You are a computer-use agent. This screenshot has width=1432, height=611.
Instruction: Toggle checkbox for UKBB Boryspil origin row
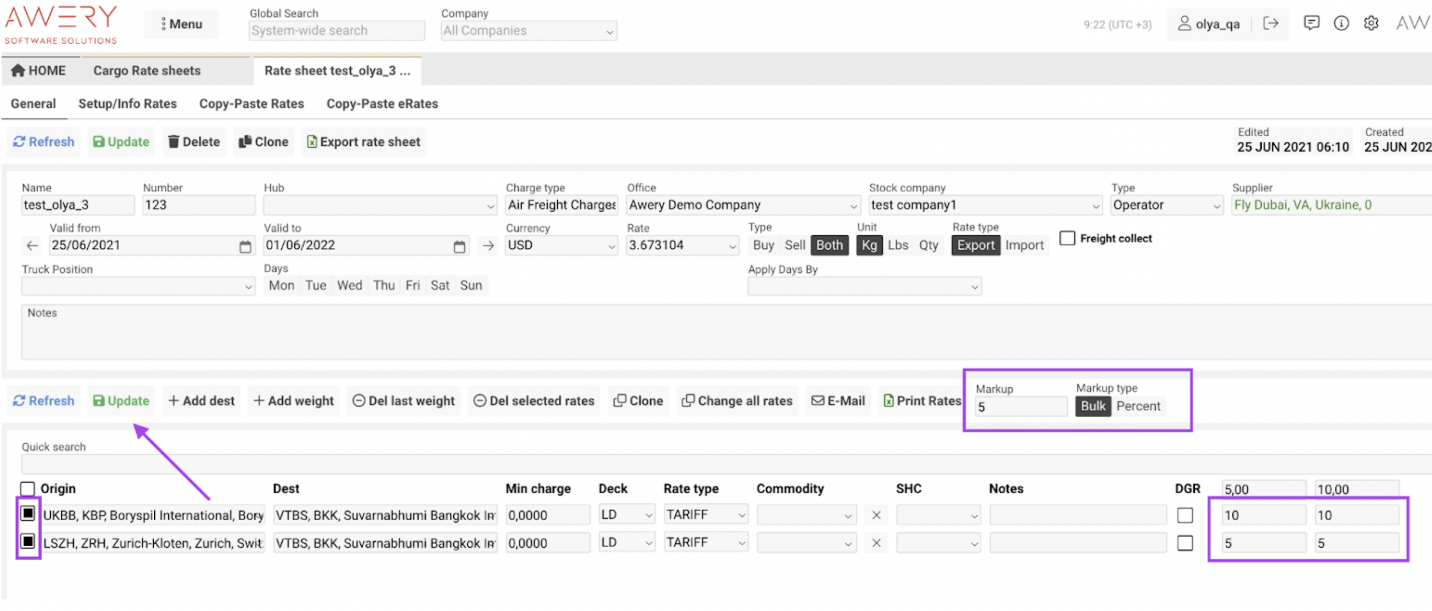click(28, 514)
